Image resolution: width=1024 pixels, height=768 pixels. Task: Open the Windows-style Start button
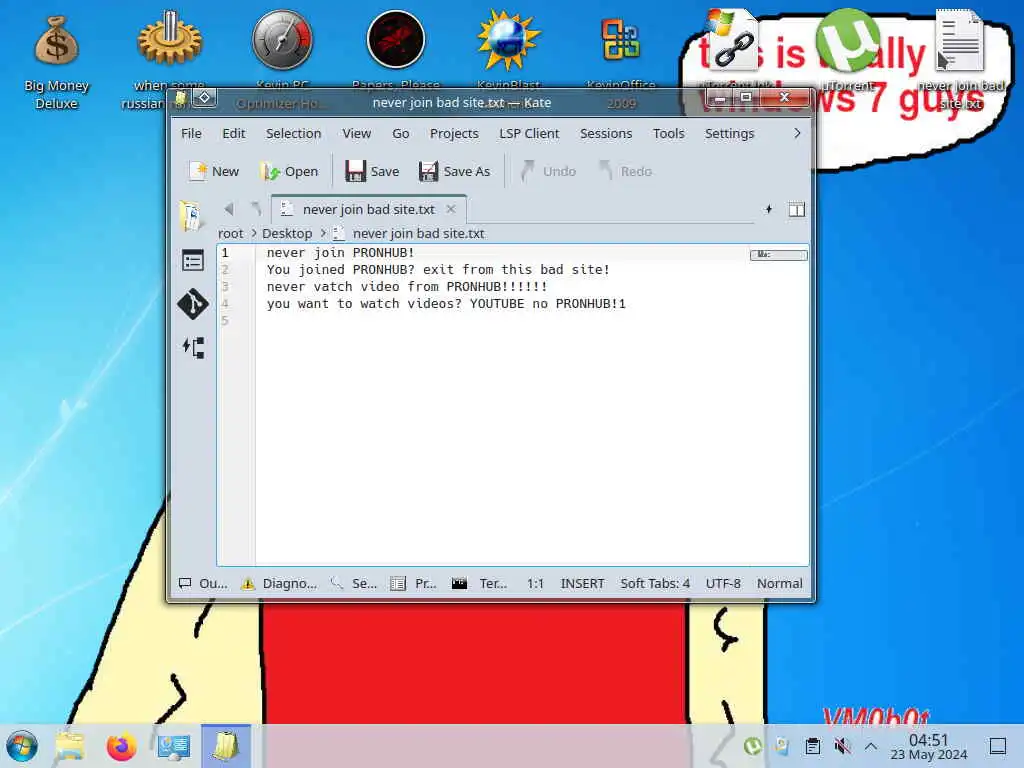click(x=22, y=746)
